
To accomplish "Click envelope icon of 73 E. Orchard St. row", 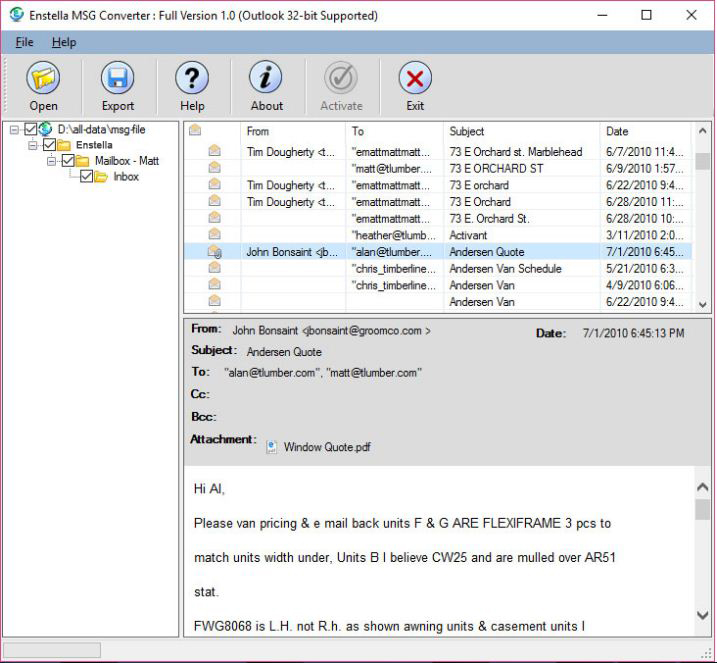I will pos(214,218).
